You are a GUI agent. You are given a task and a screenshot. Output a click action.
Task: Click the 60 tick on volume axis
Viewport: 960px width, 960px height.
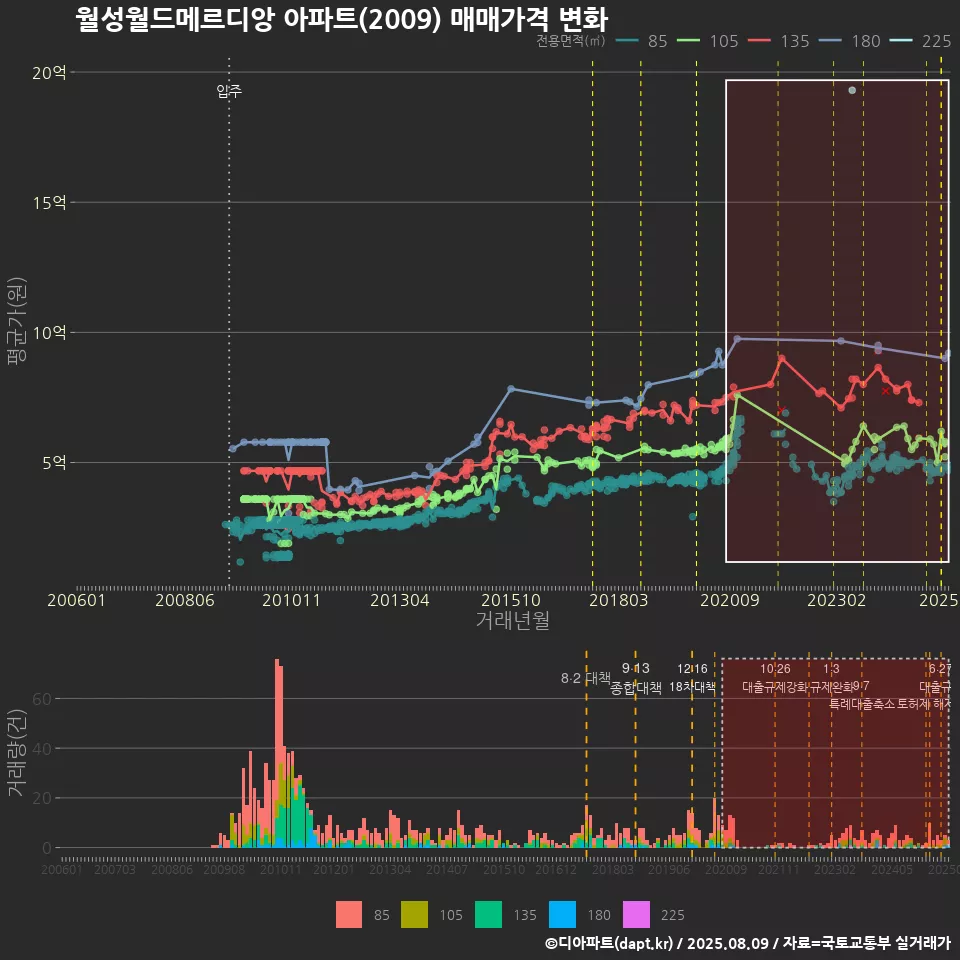click(42, 699)
